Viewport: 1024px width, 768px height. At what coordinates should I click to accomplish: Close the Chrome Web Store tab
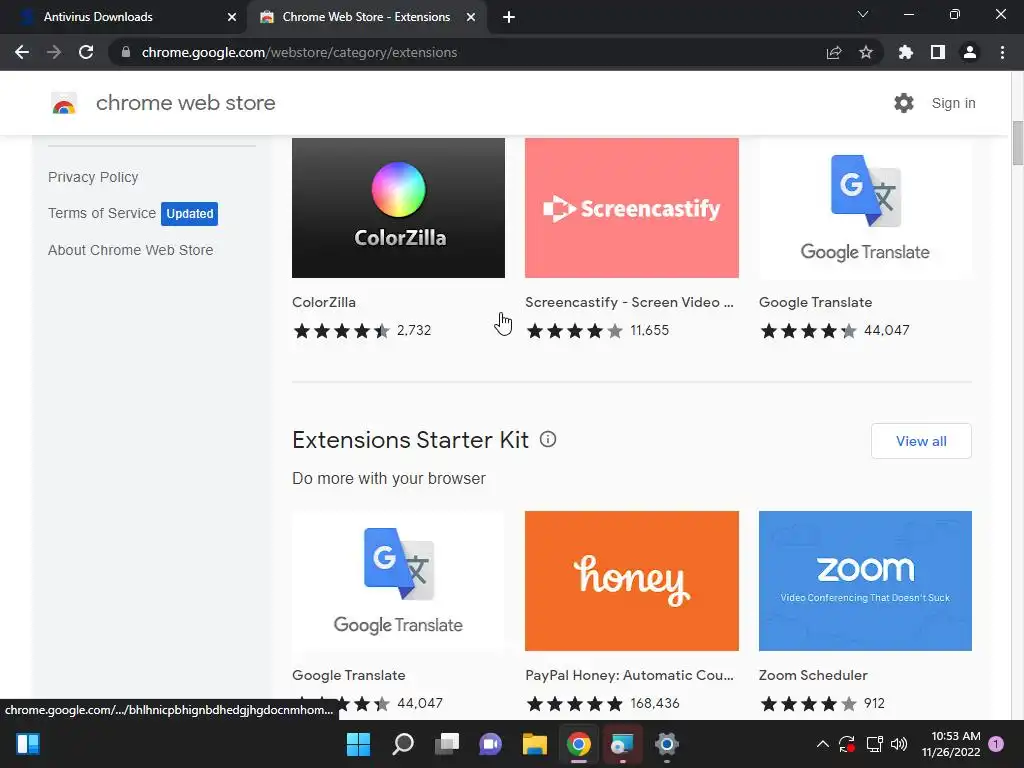[471, 17]
